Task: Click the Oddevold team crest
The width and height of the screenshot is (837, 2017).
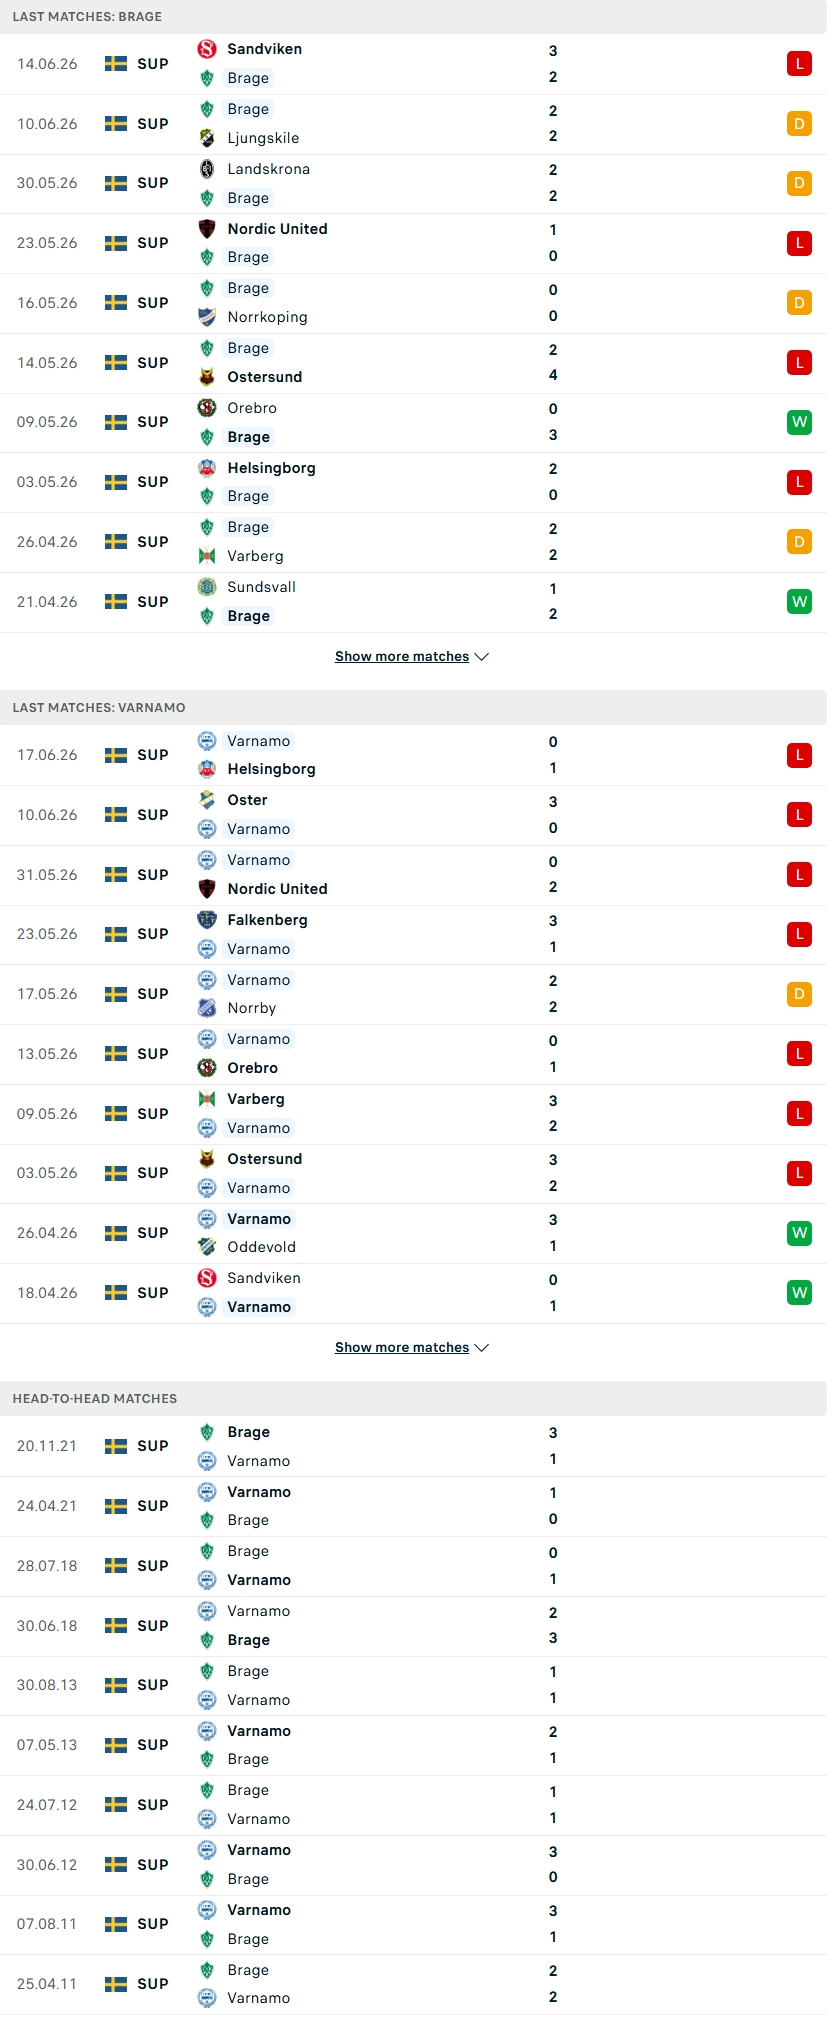Action: [x=207, y=1247]
